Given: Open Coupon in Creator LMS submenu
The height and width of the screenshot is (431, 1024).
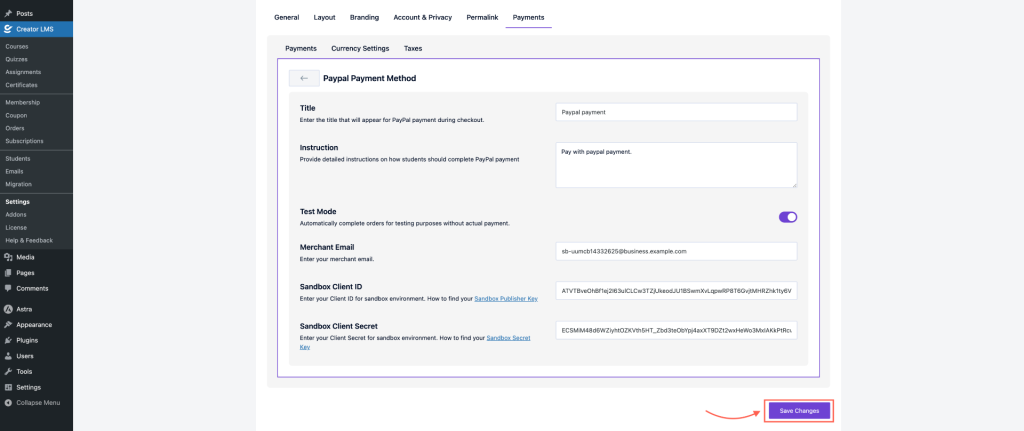Looking at the screenshot, I should (x=16, y=115).
